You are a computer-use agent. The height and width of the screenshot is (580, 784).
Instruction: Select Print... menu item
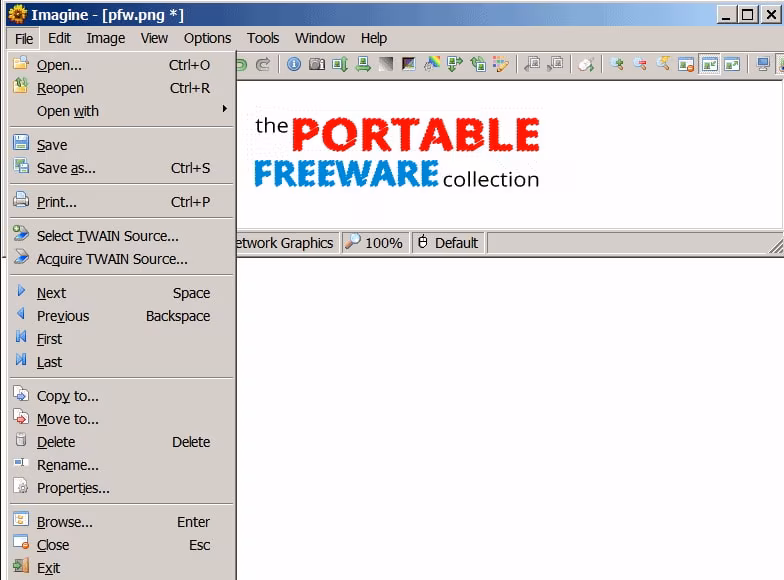pos(122,202)
